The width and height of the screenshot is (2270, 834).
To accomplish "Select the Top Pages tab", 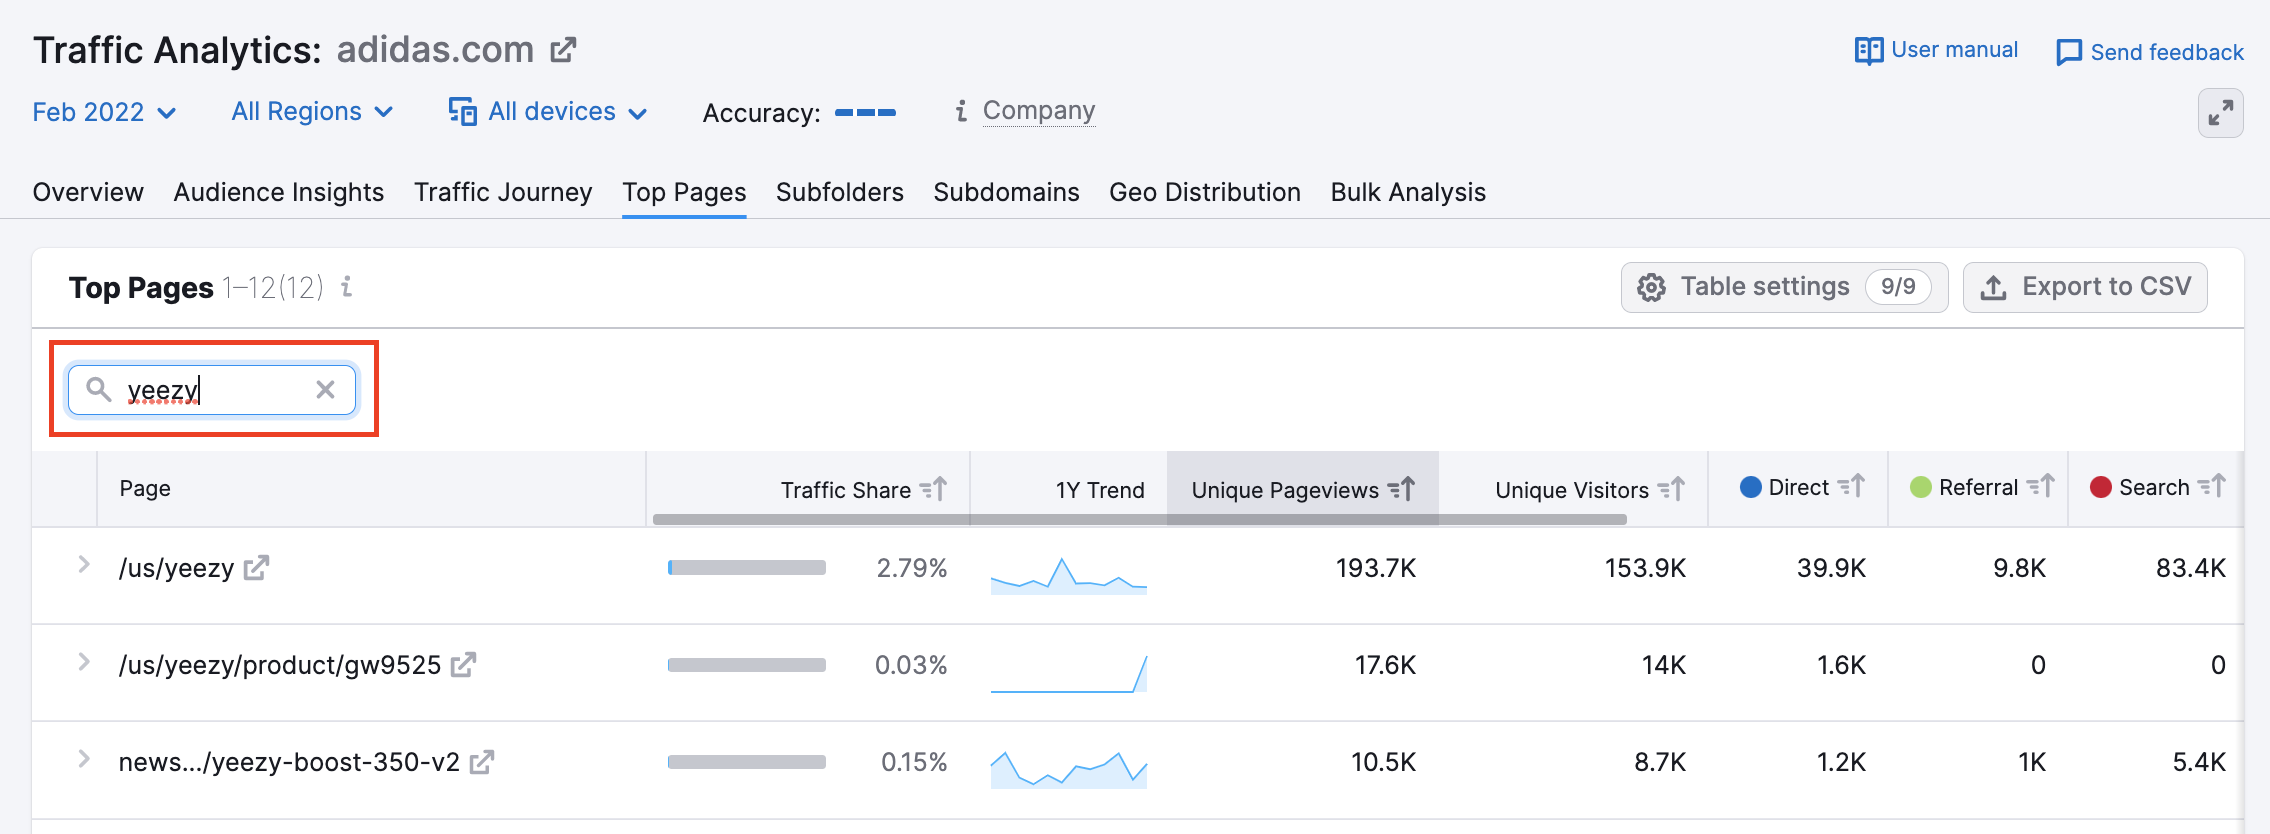I will click(684, 192).
